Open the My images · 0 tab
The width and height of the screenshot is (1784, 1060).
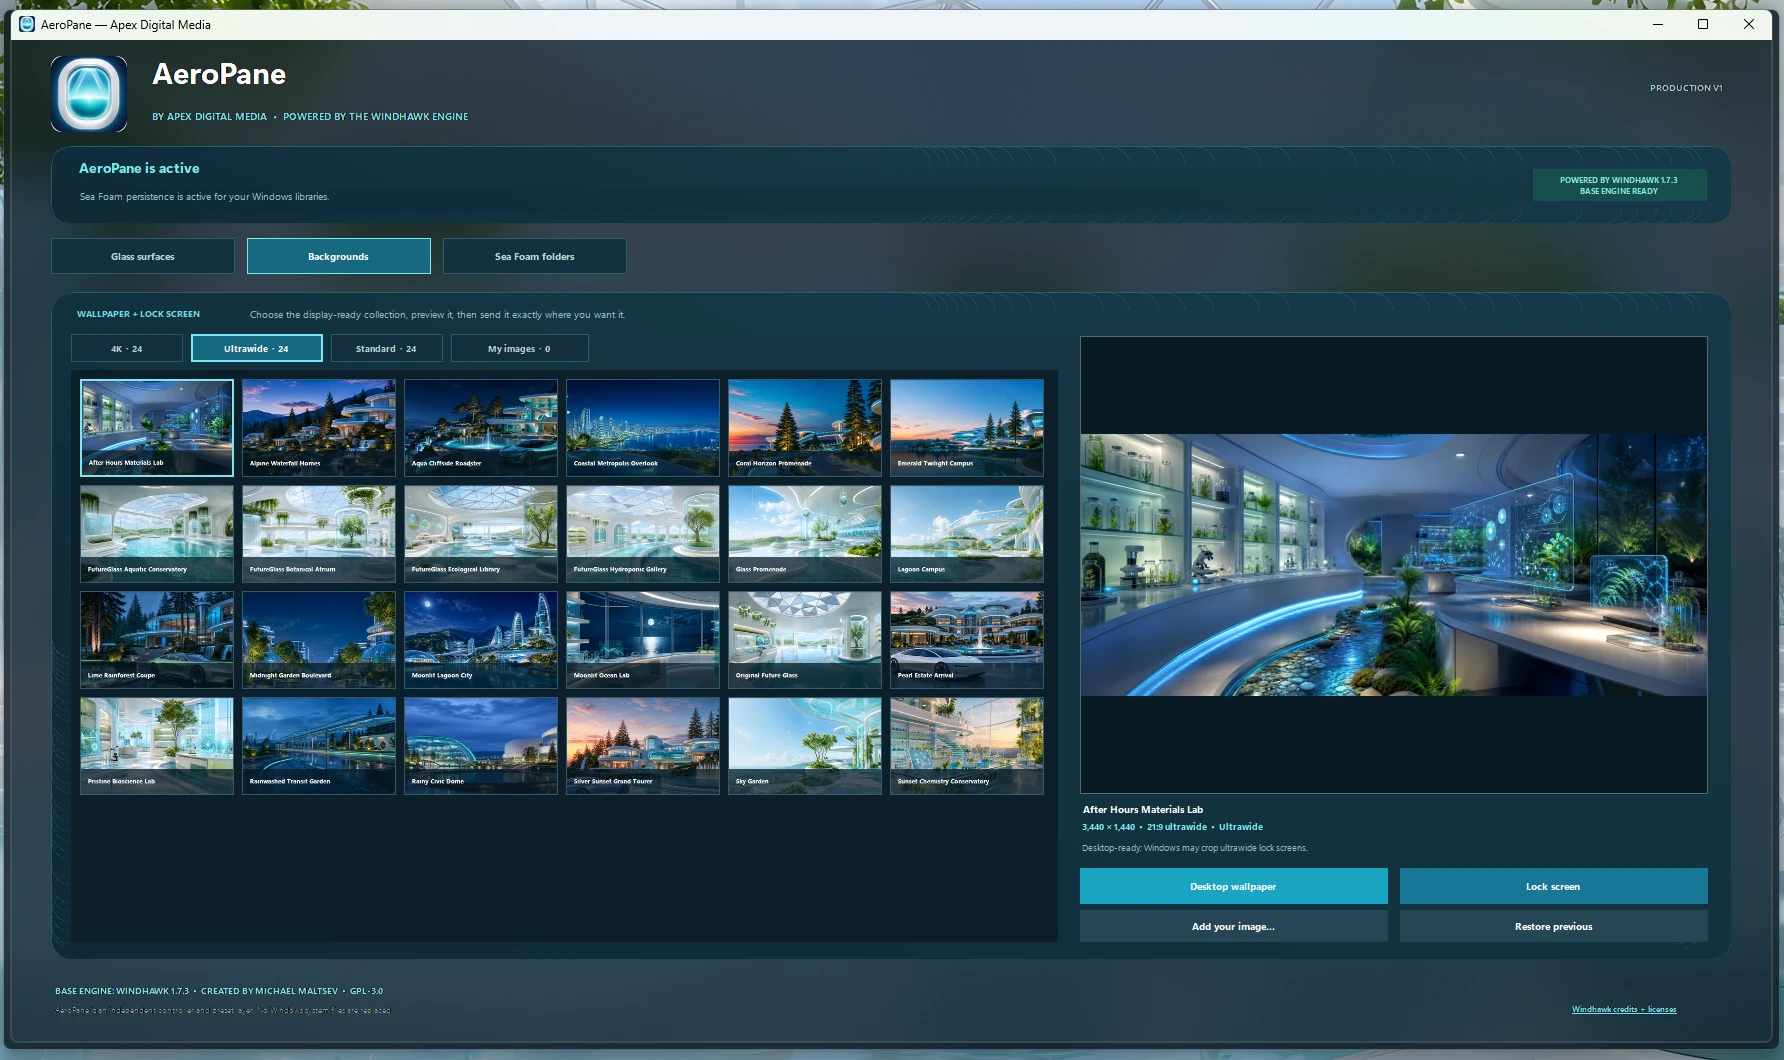tap(520, 348)
